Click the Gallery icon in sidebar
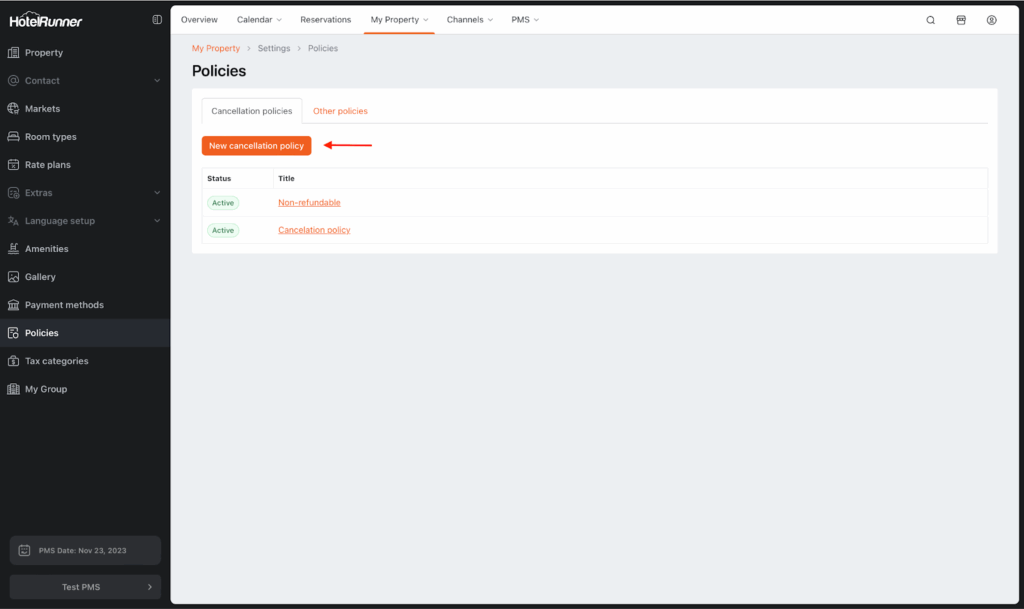 14,277
